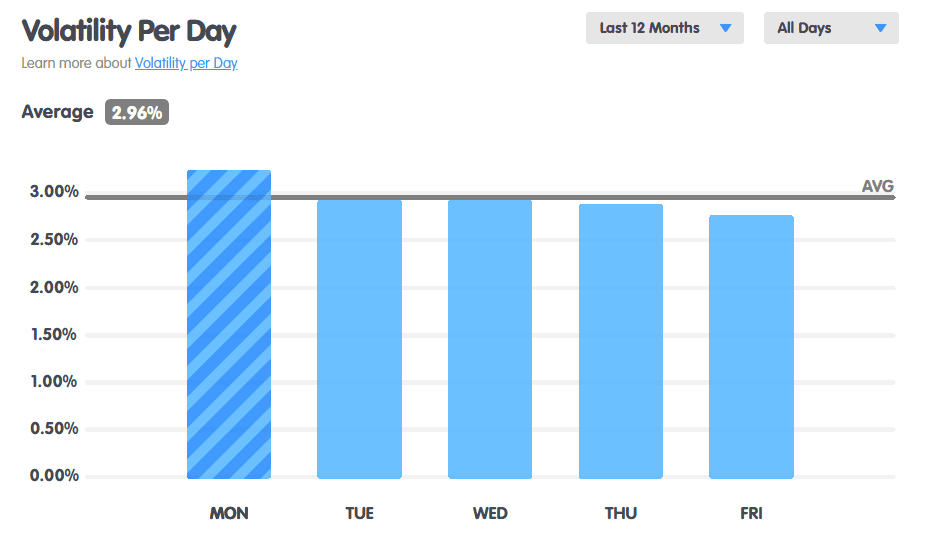Open the All Days dropdown

[x=831, y=28]
